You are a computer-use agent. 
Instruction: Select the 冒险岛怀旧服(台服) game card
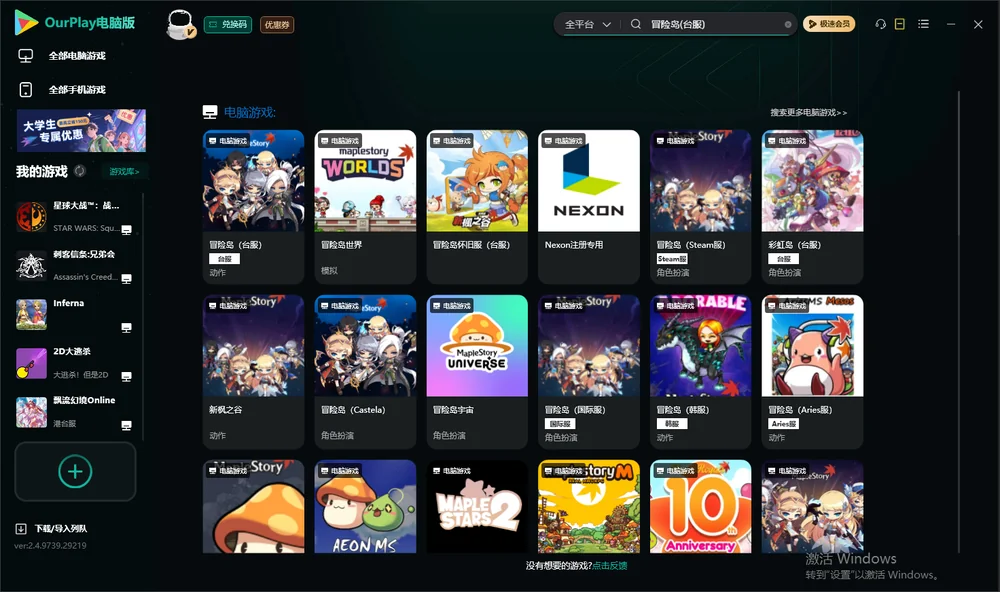pos(477,207)
